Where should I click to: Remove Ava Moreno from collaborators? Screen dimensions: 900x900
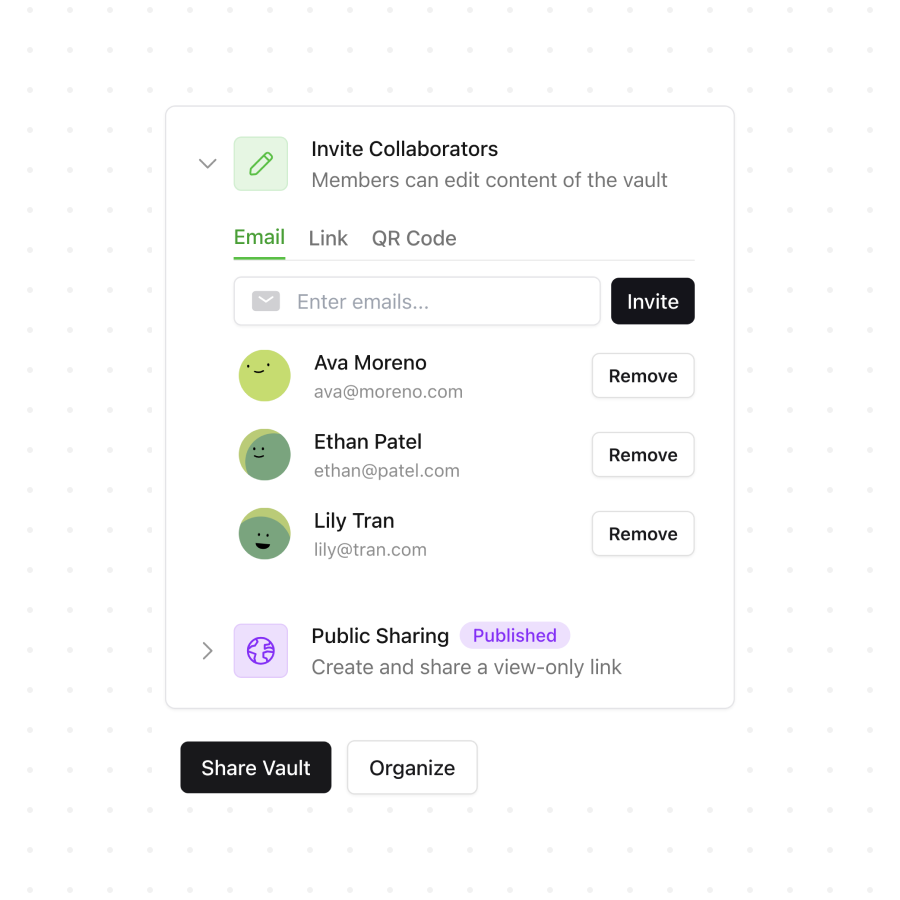tap(642, 375)
